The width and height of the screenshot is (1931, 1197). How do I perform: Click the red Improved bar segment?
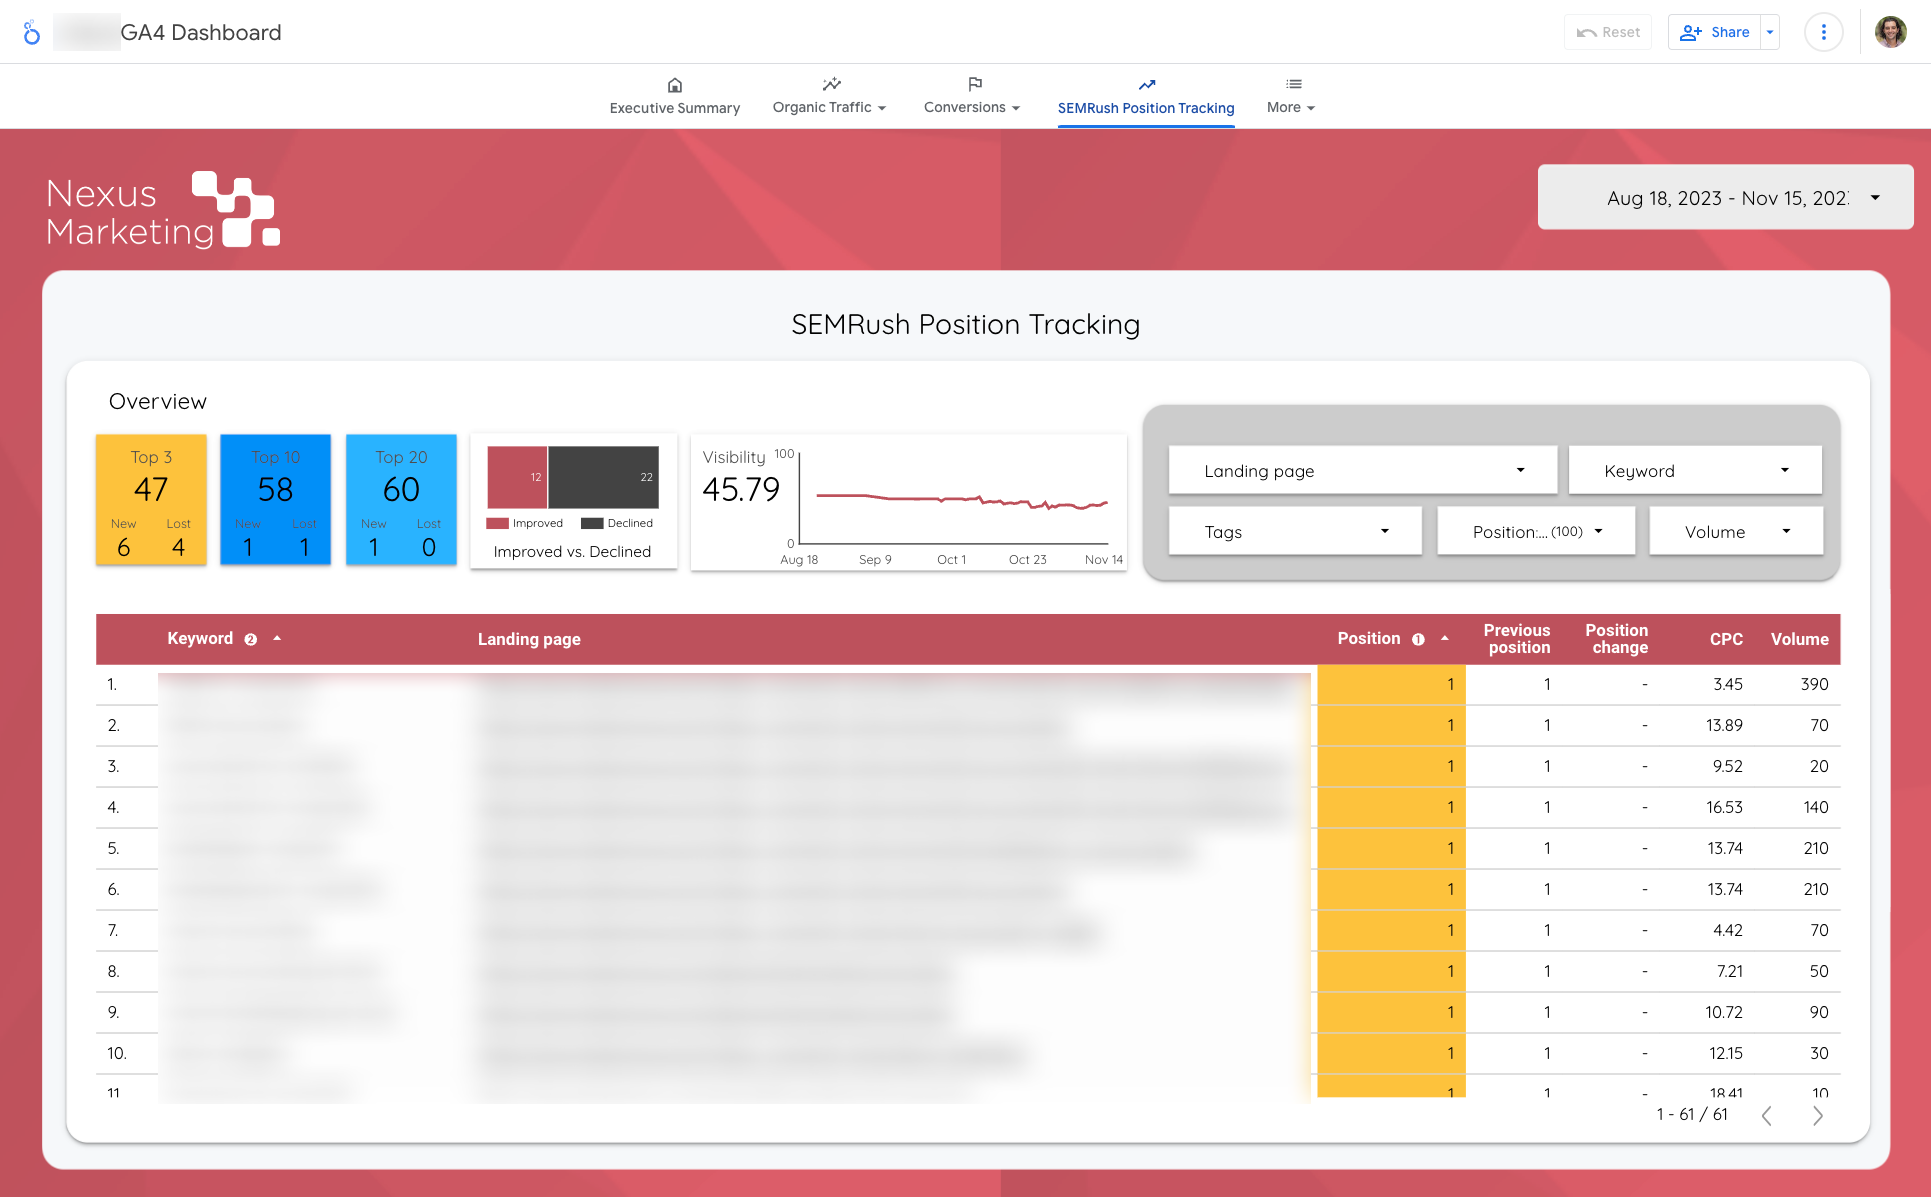click(x=517, y=477)
